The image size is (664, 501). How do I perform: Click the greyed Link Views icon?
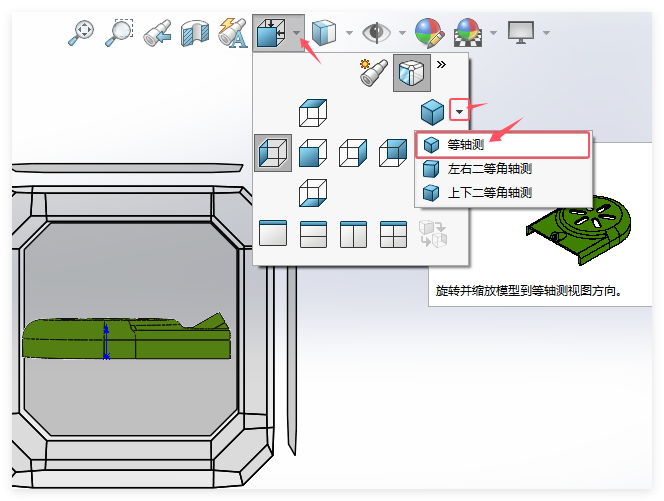tap(433, 233)
